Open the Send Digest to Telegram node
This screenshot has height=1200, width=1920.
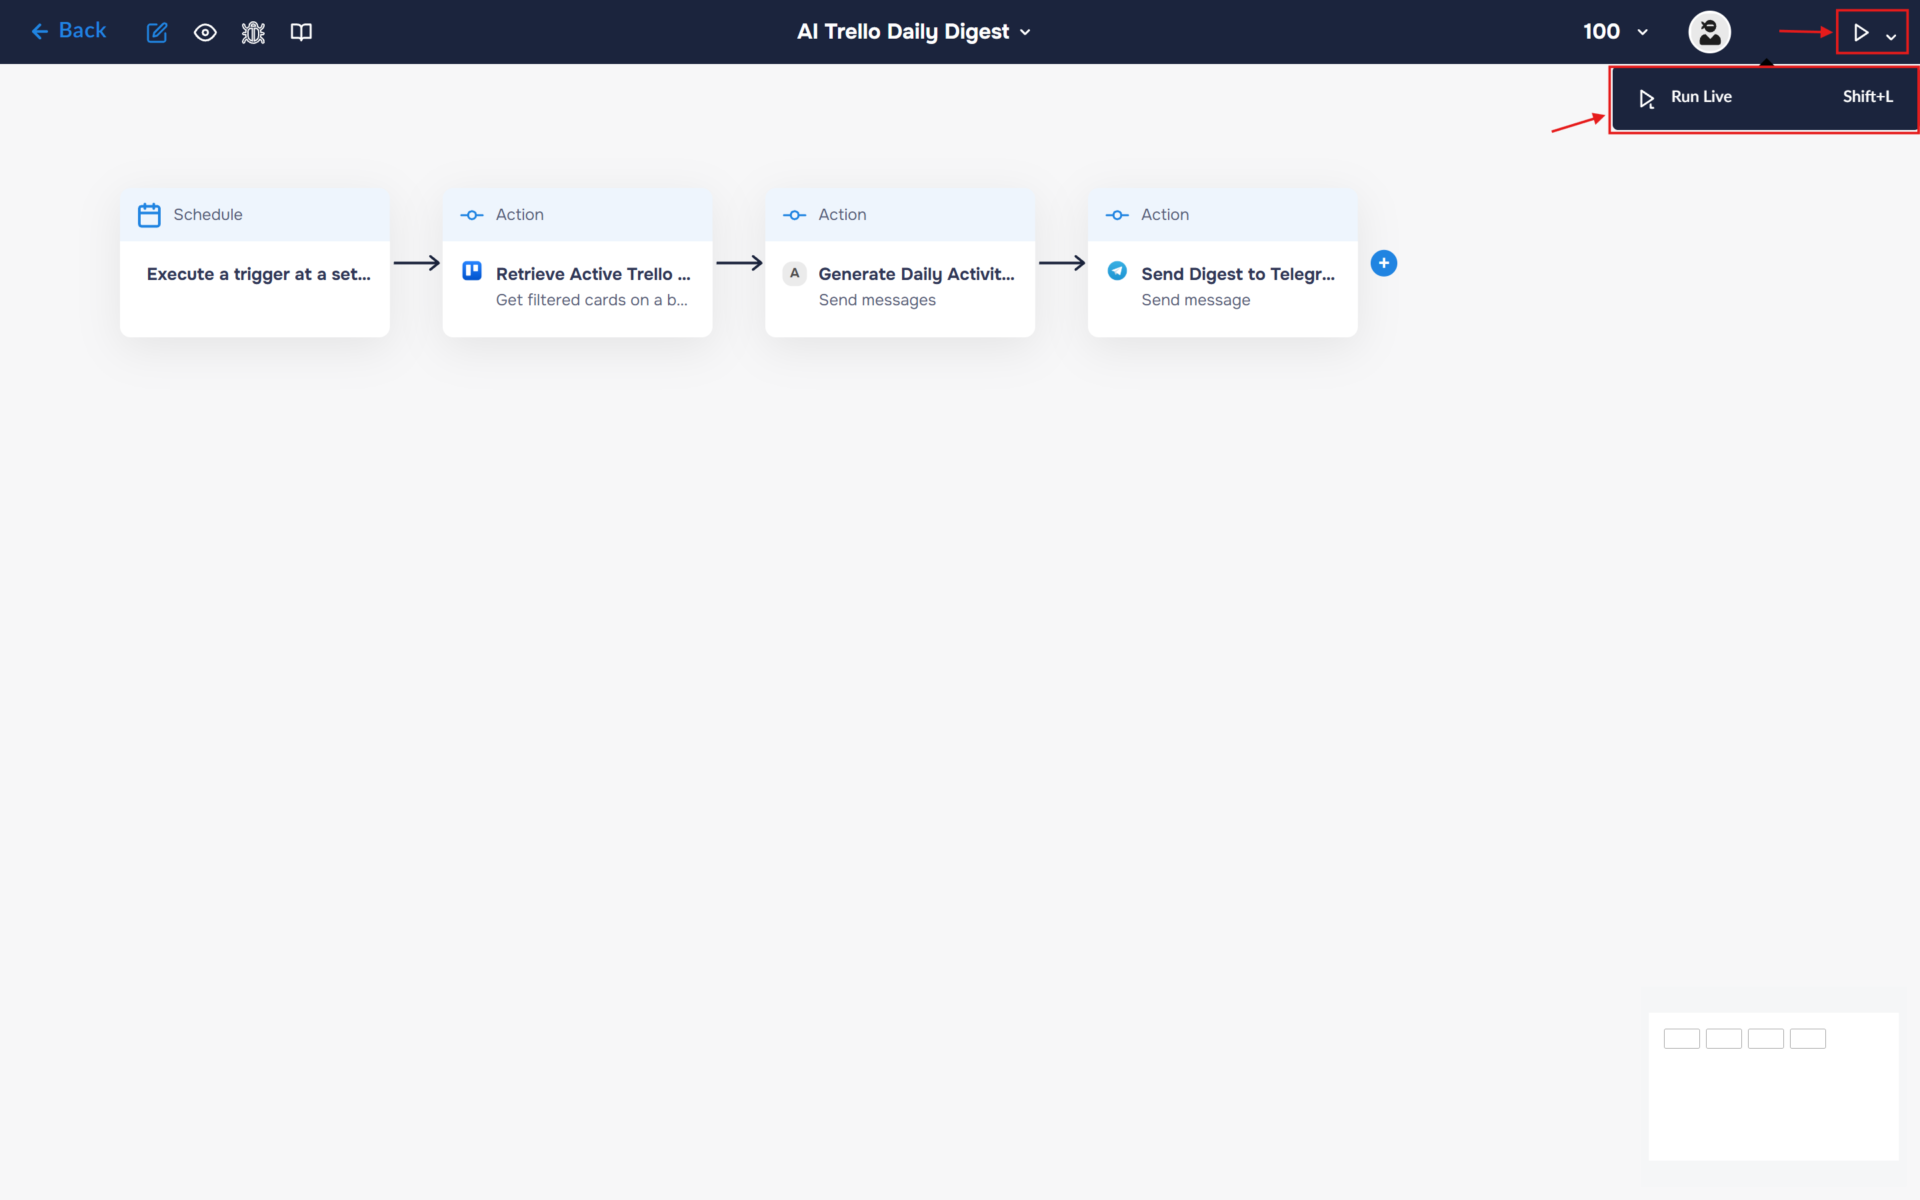pos(1222,263)
